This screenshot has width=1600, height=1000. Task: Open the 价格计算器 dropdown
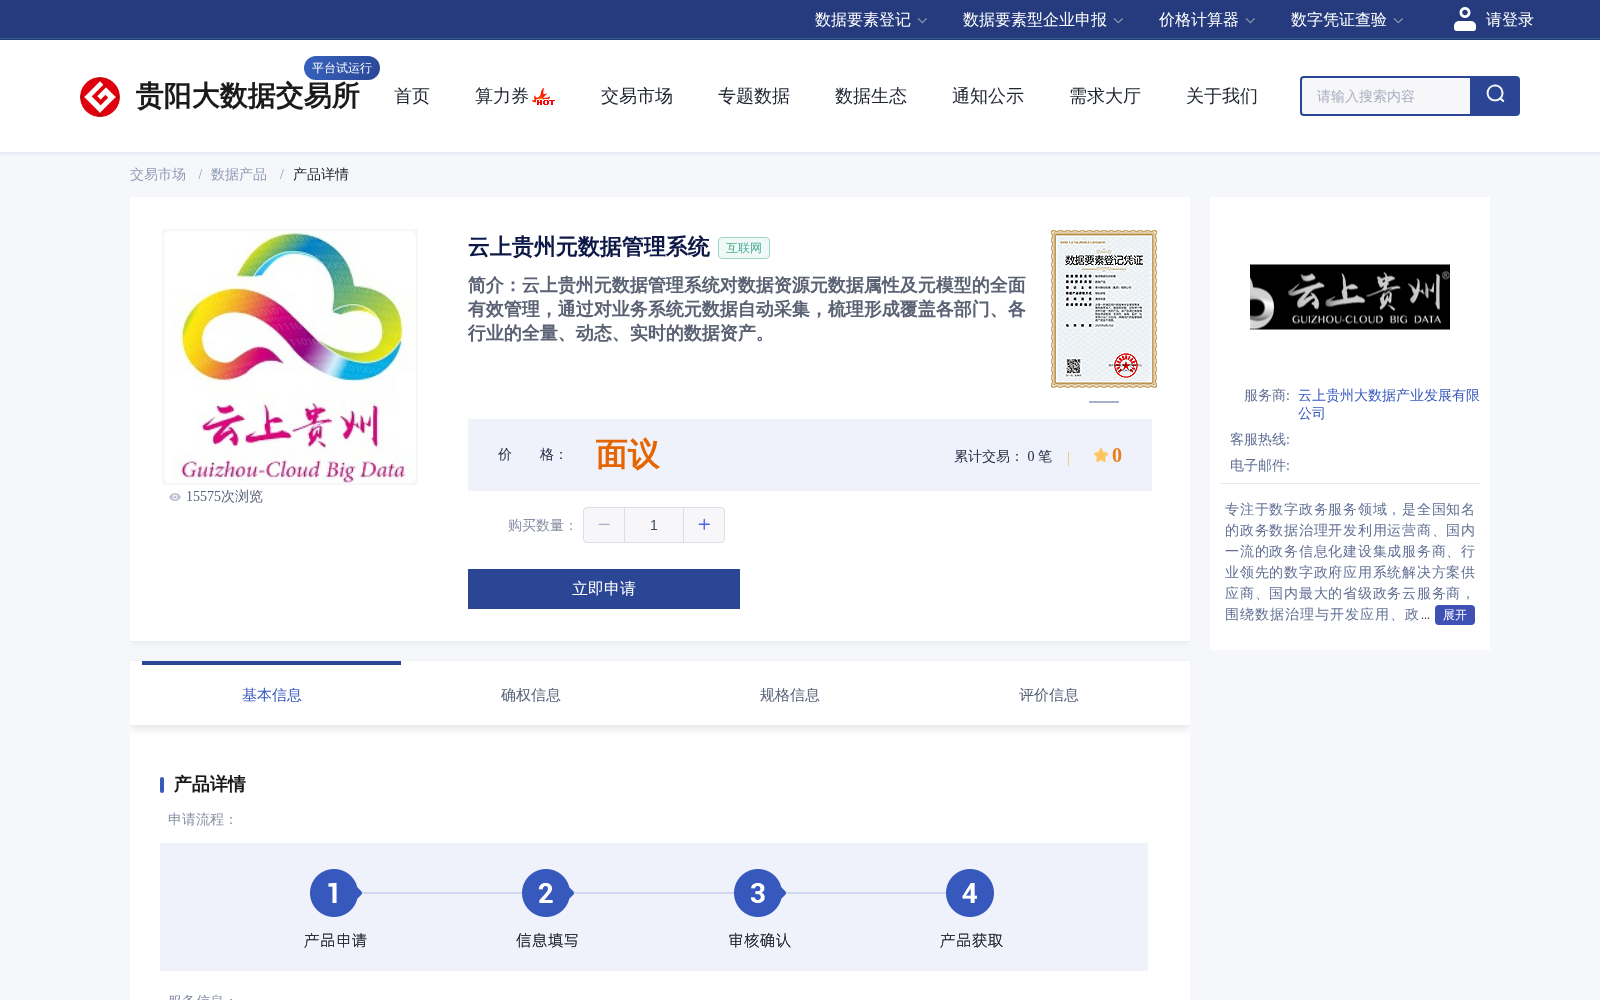point(1207,20)
